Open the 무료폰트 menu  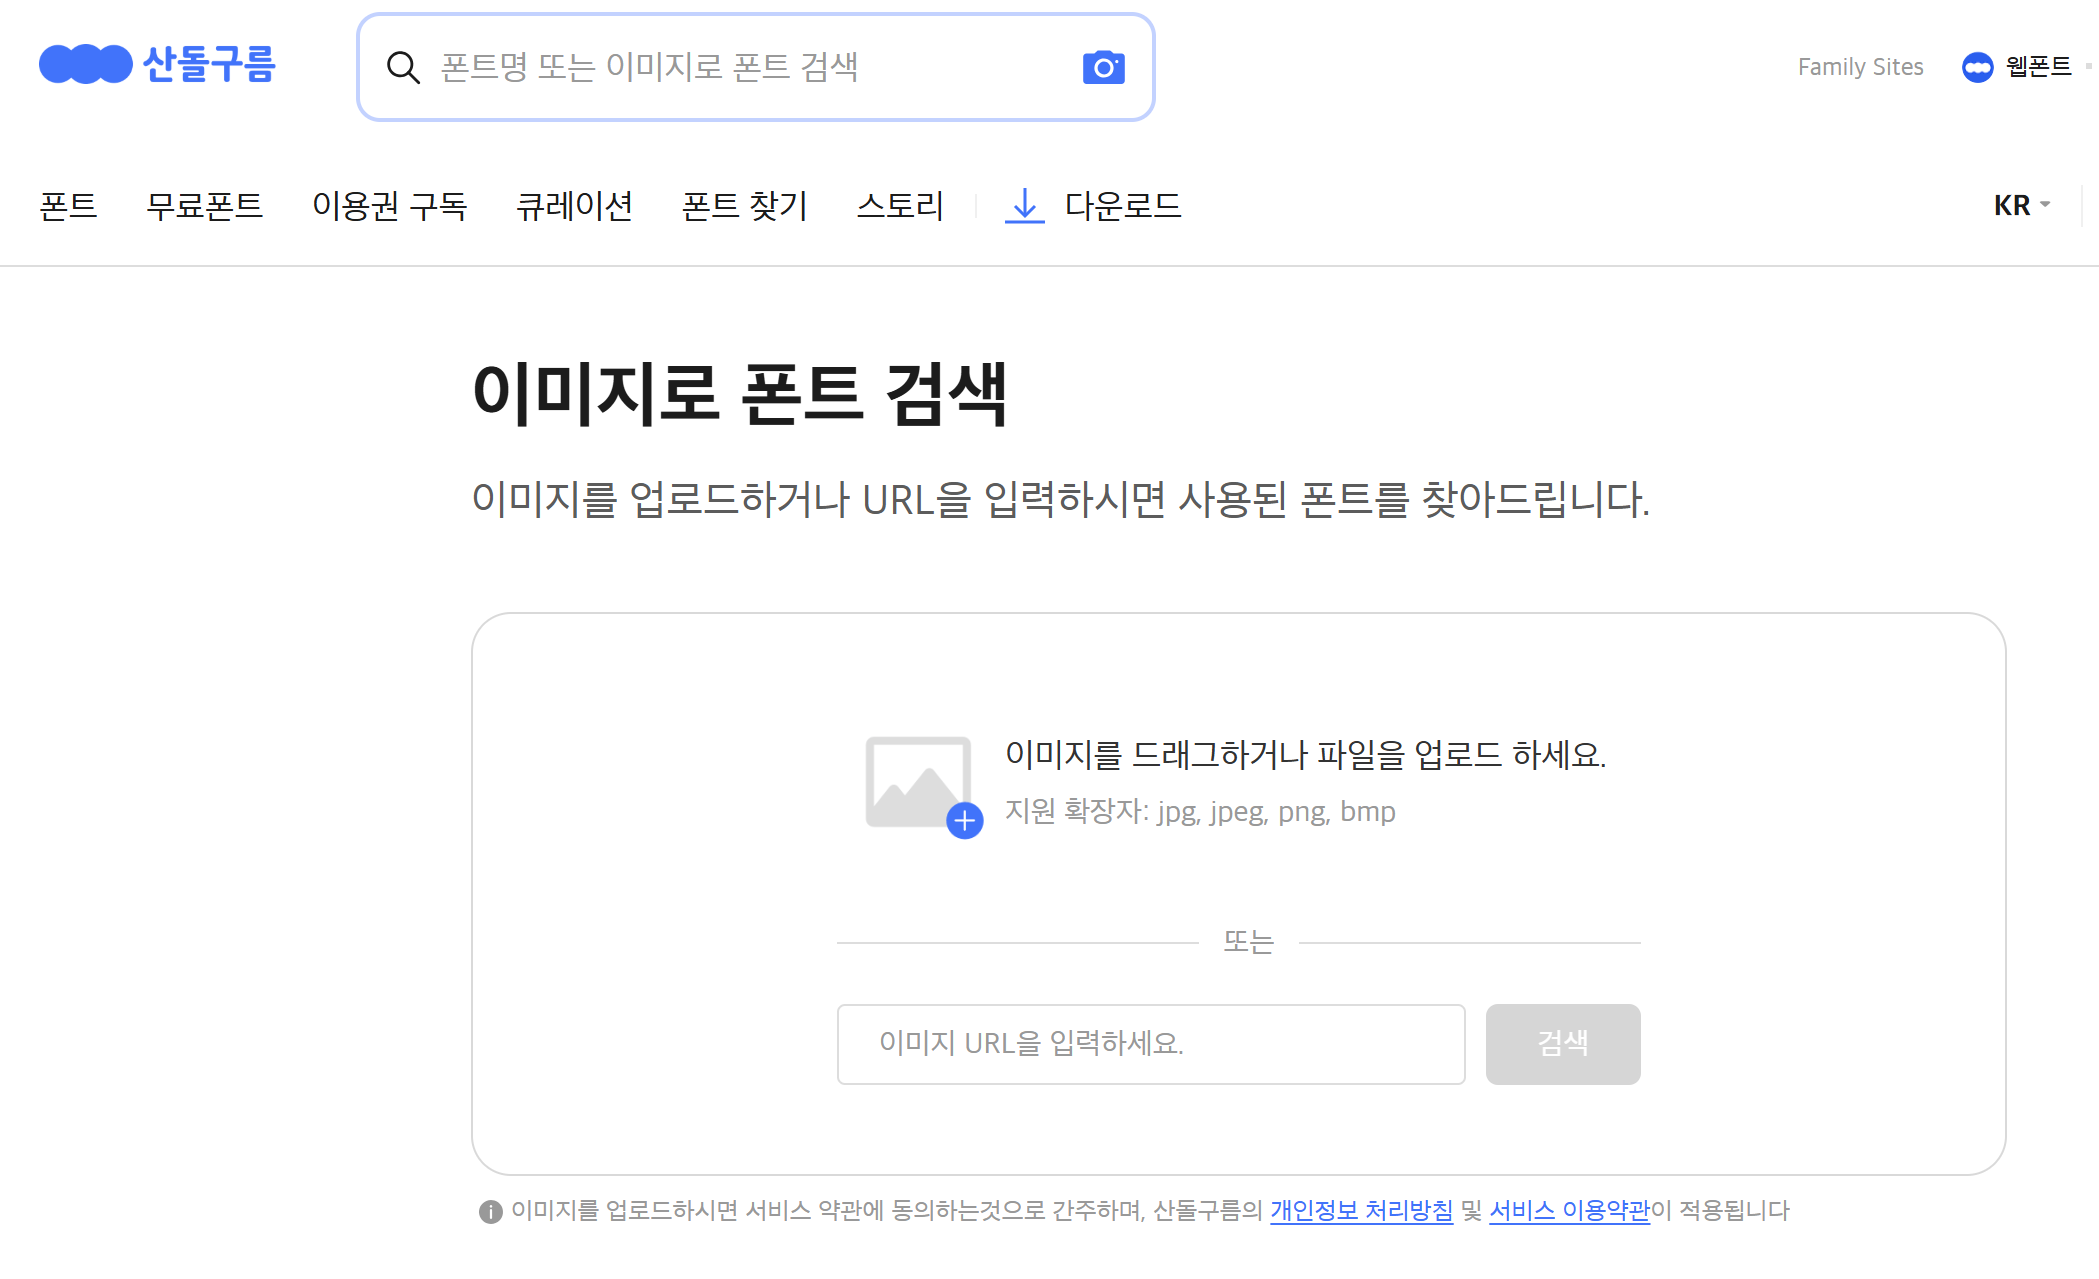tap(205, 207)
